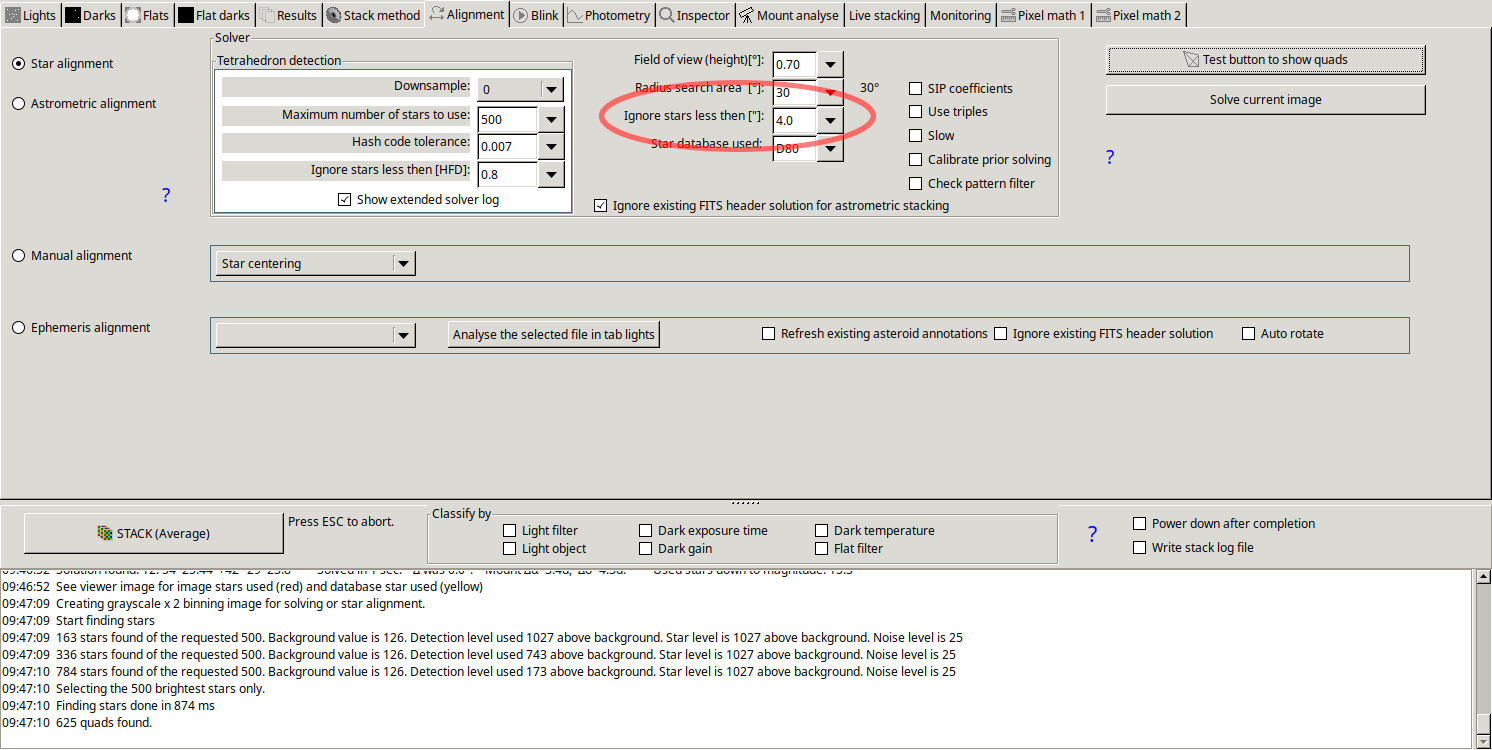Image resolution: width=1492 pixels, height=750 pixels.
Task: Switch to the Flat darks tab
Action: pyautogui.click(x=213, y=15)
